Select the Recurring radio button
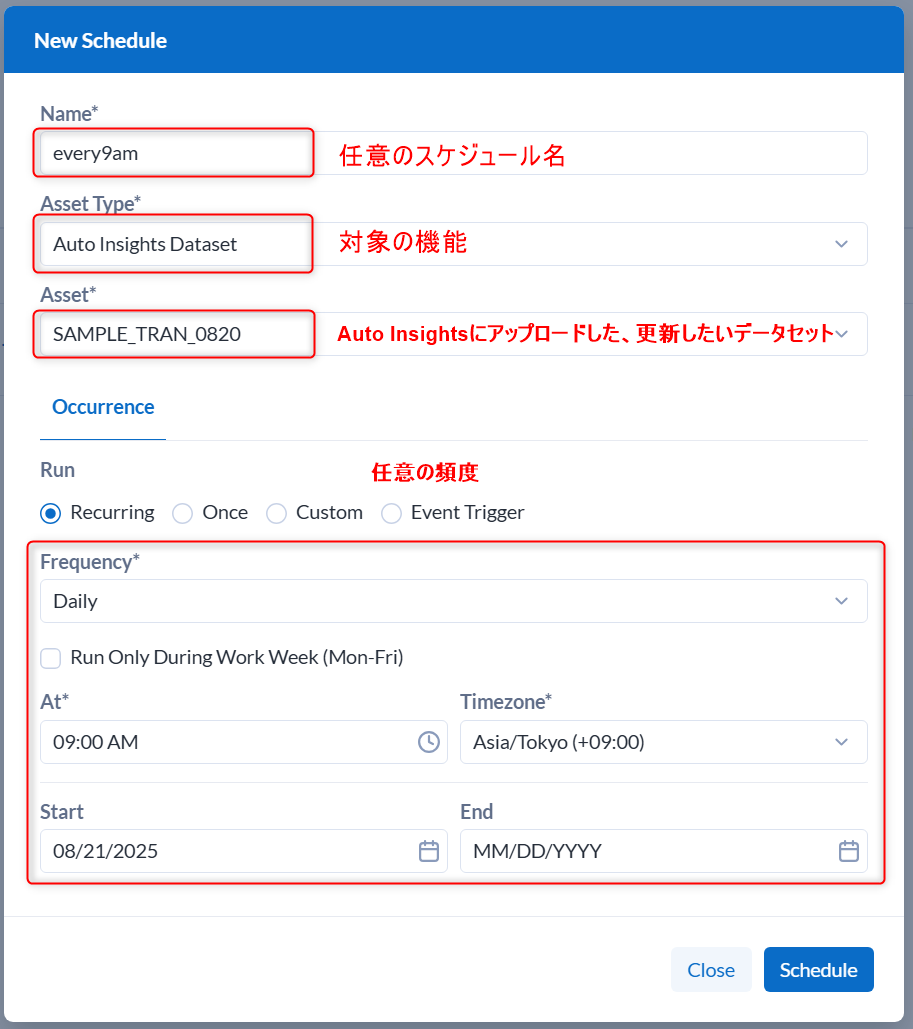Viewport: 913px width, 1029px height. [51, 513]
